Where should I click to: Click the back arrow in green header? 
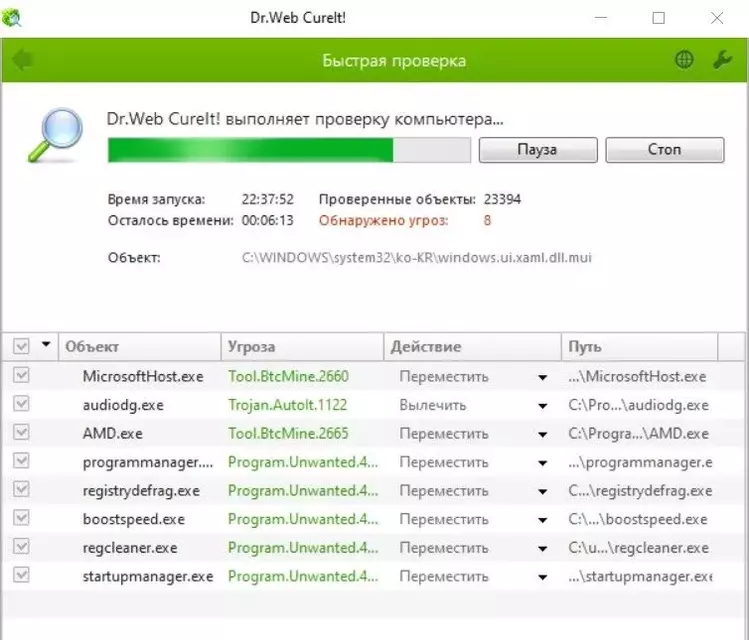(x=22, y=60)
